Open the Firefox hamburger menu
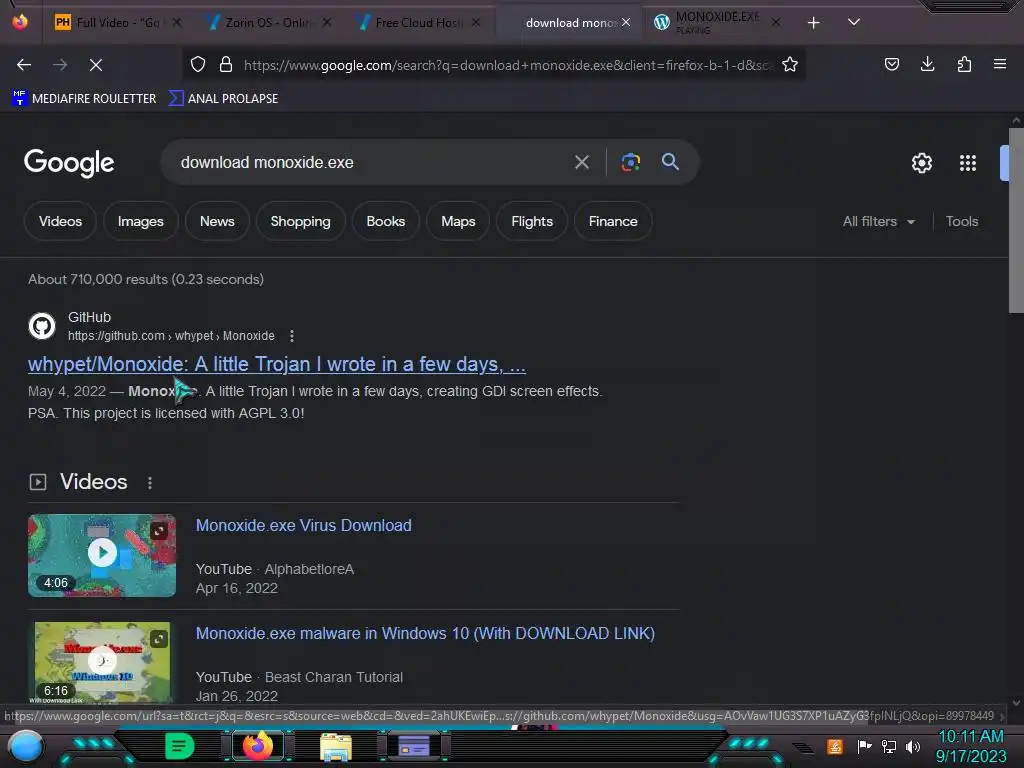The width and height of the screenshot is (1024, 768). pos(999,64)
